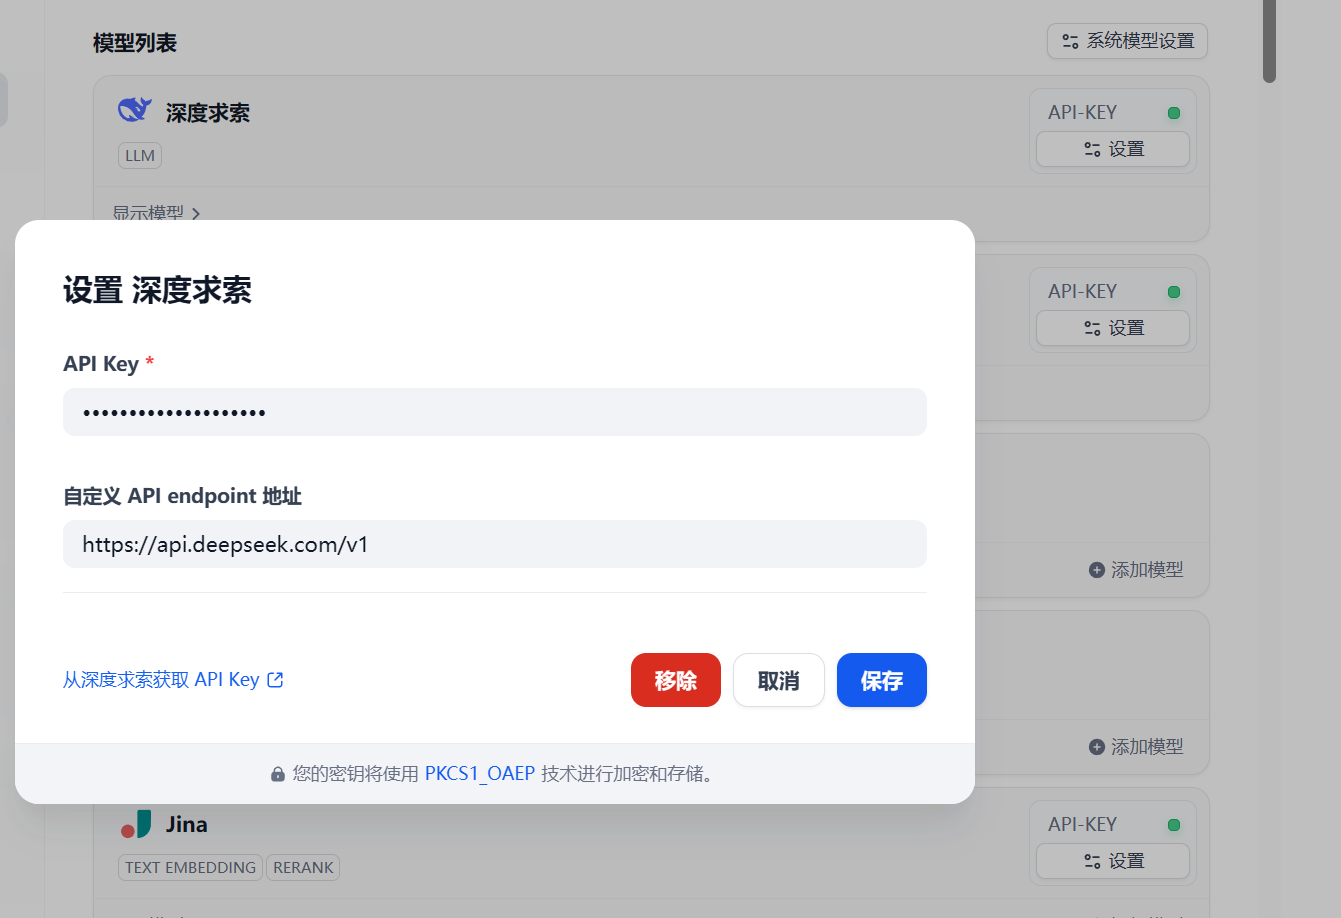Click the Jina logo icon
Viewport: 1341px width, 918px height.
point(136,824)
